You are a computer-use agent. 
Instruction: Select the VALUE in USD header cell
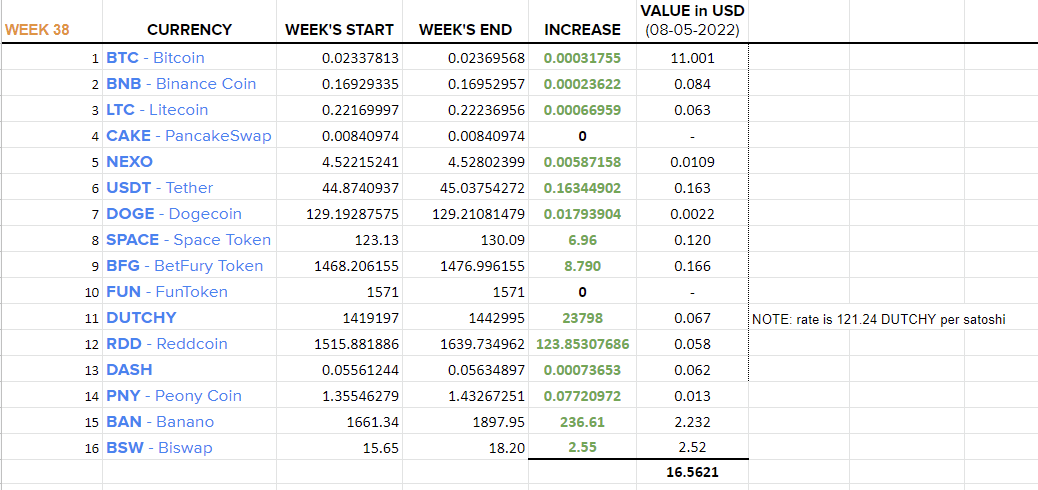692,20
